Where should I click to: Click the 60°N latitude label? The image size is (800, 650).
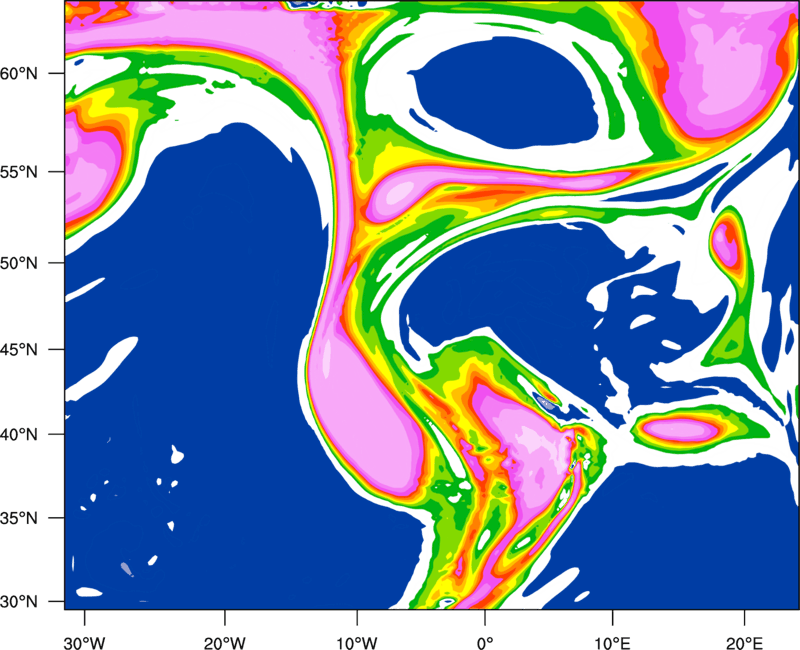[x=19, y=73]
